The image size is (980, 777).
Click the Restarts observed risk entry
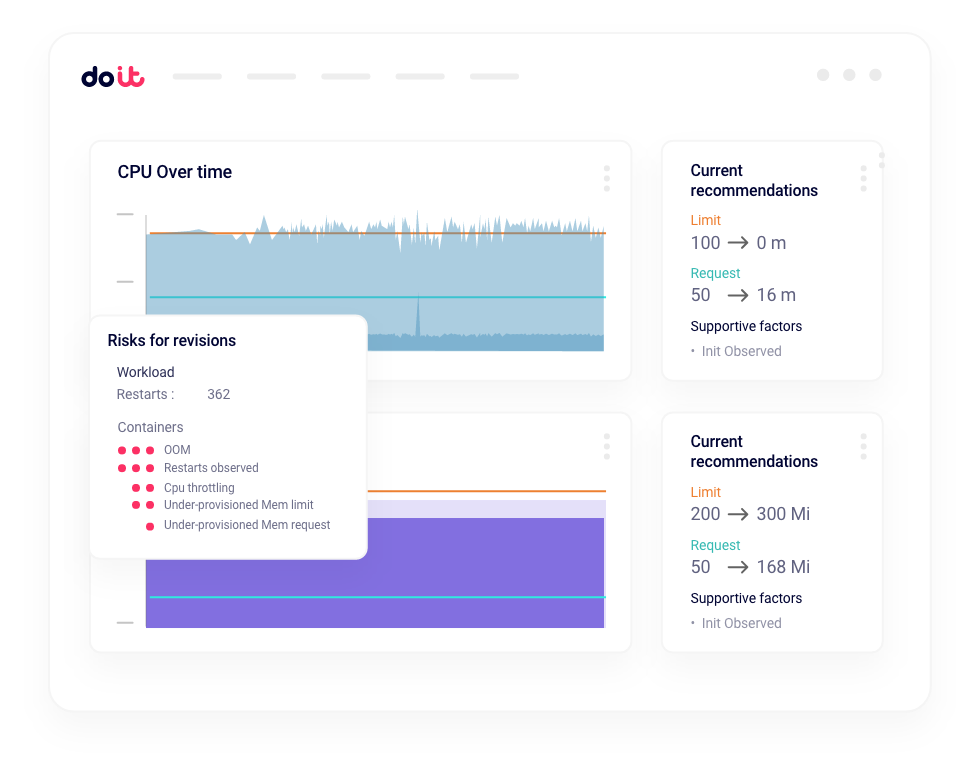211,468
